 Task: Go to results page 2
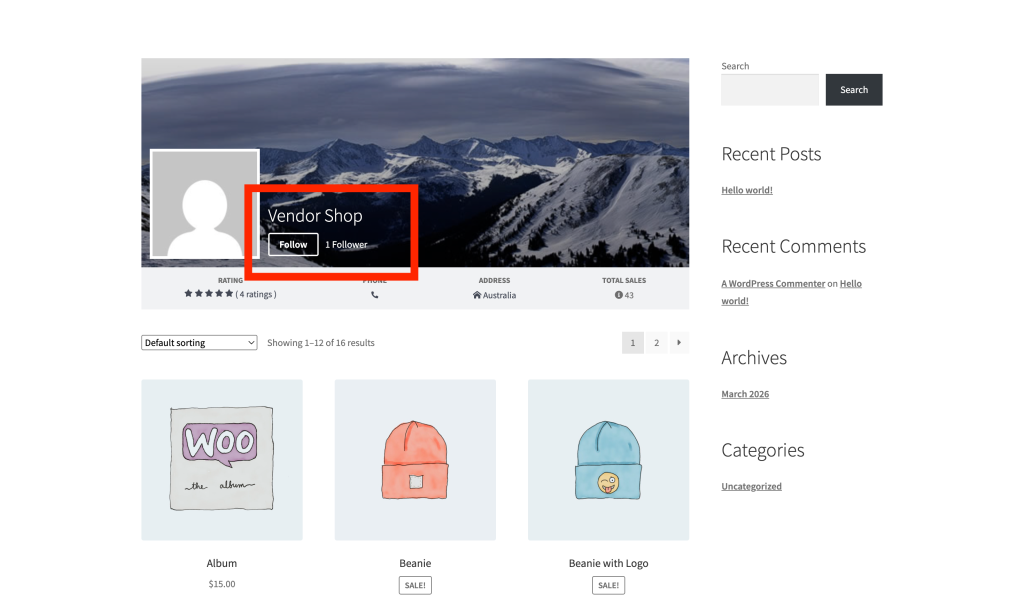[x=656, y=343]
